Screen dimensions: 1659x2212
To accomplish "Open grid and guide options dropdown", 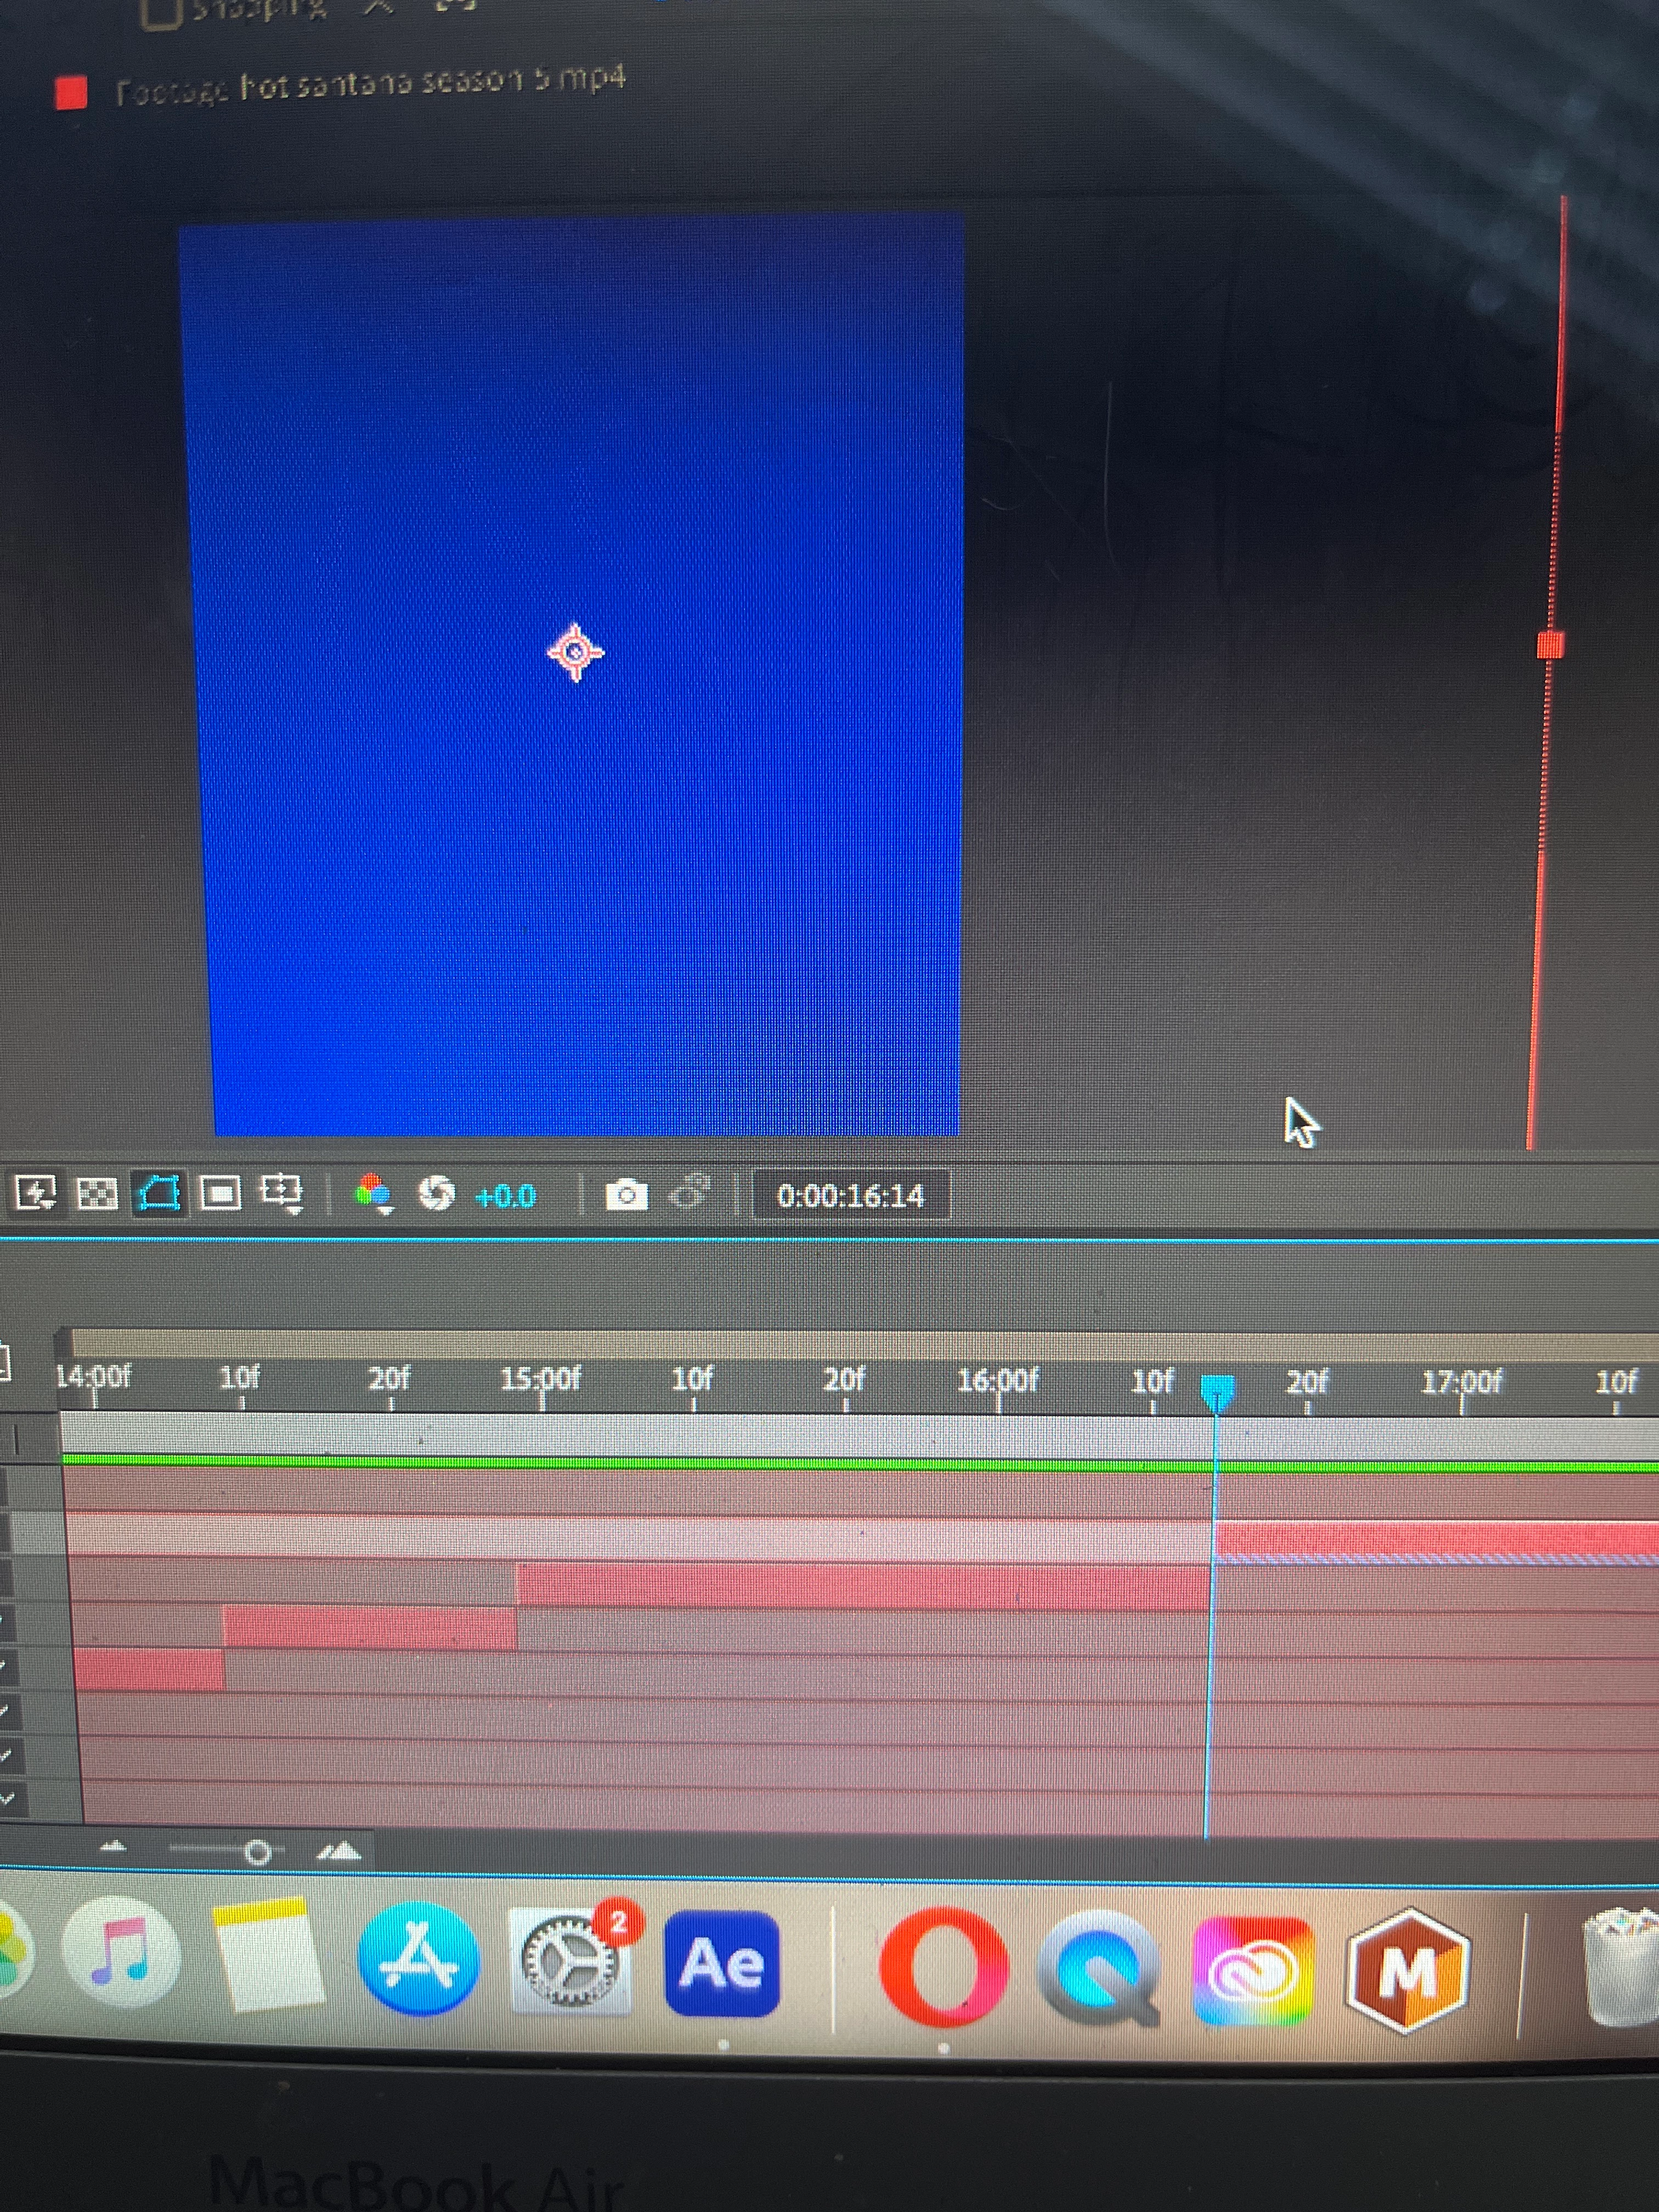I will click(282, 1193).
